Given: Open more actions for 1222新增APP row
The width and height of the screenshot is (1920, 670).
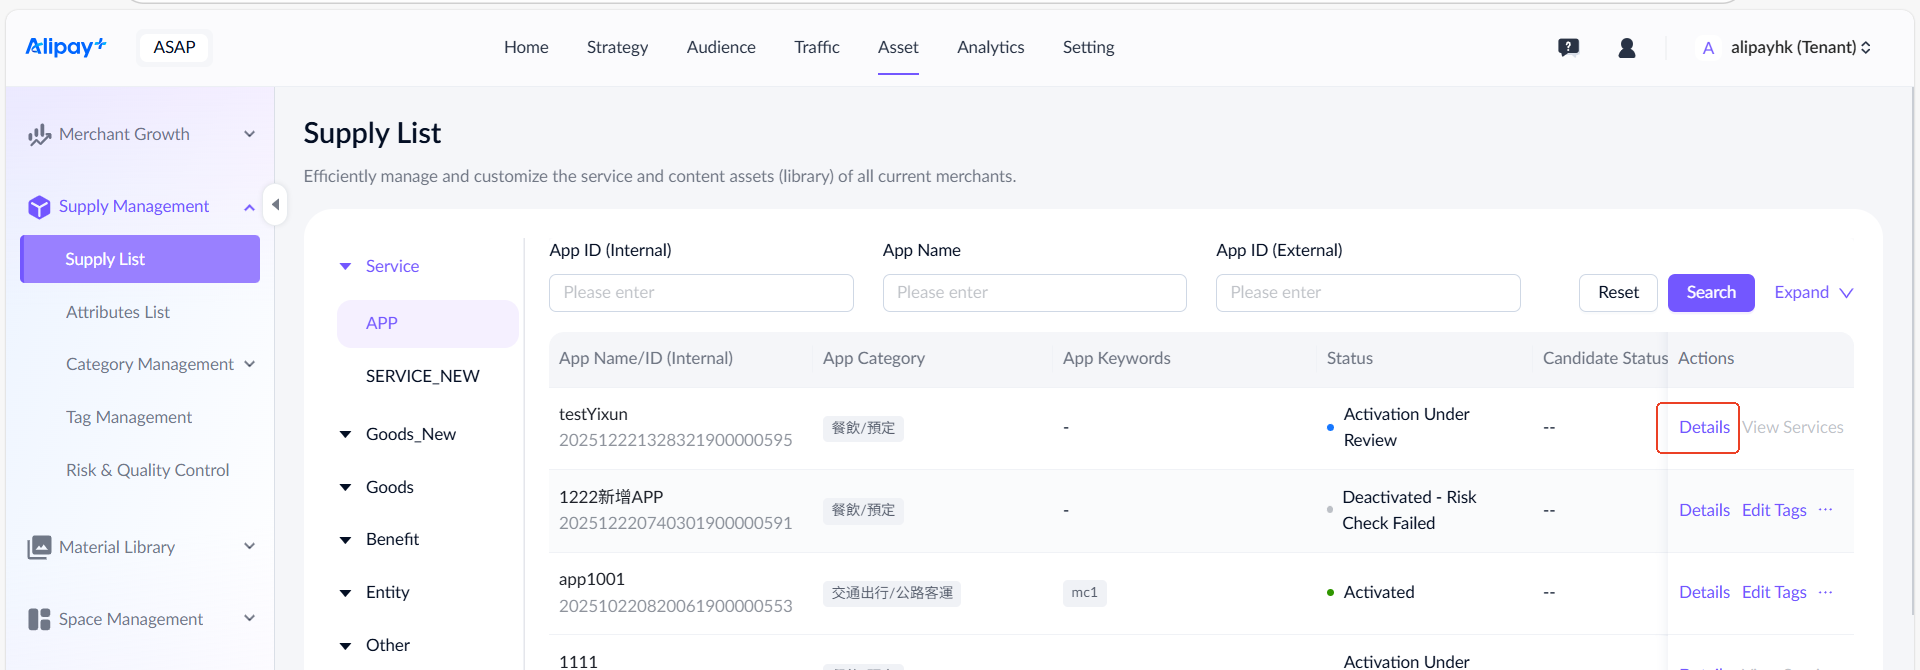Looking at the screenshot, I should click(1826, 510).
